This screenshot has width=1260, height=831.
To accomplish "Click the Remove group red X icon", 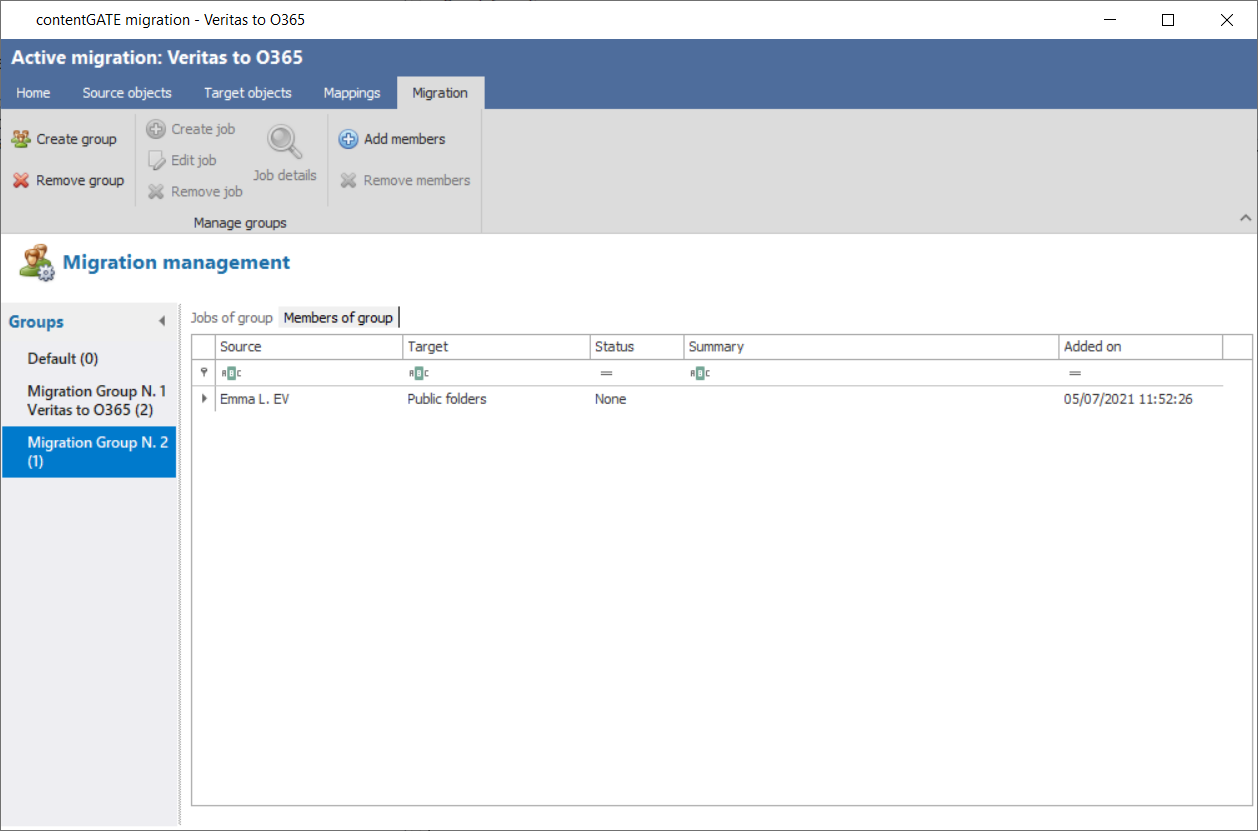I will pos(21,181).
